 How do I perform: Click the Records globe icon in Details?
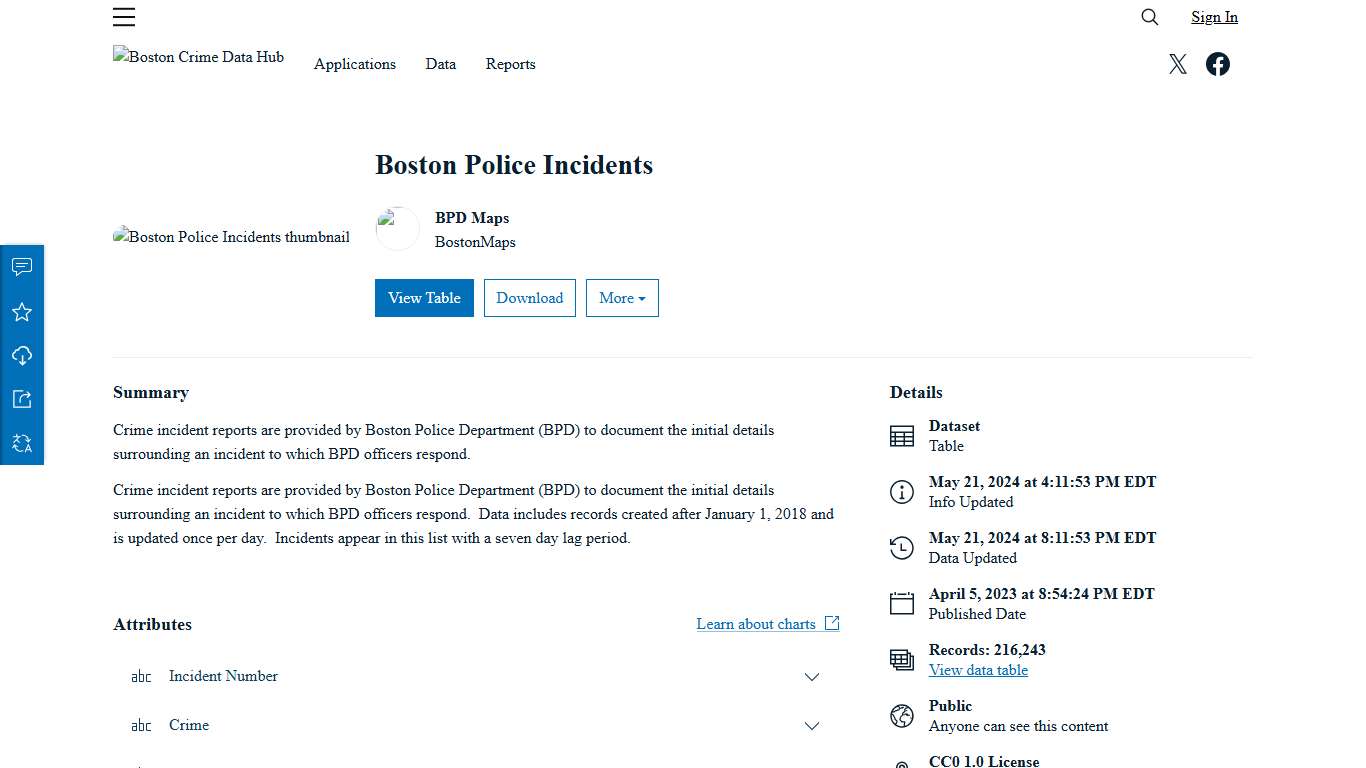(x=901, y=660)
